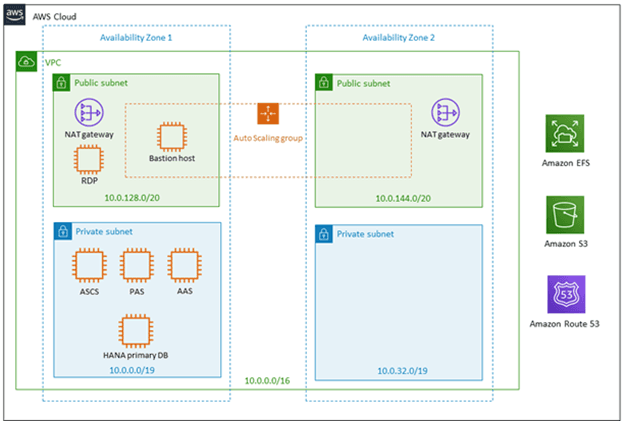This screenshot has width=623, height=423.
Task: Select the VPC cloud icon
Action: [x=25, y=62]
